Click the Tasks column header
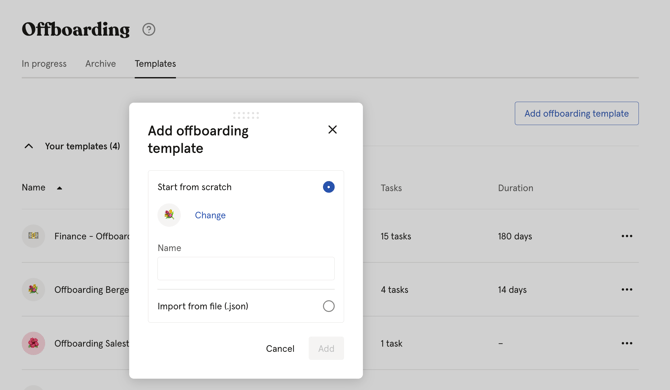The height and width of the screenshot is (390, 670). tap(391, 188)
